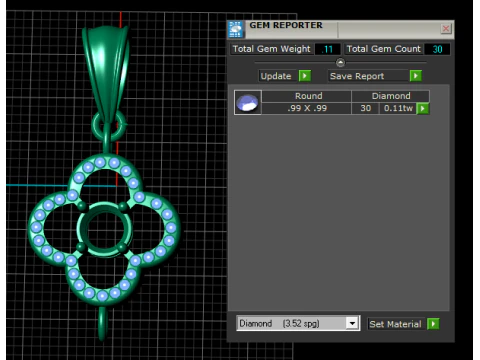The width and height of the screenshot is (480, 360).
Task: Click the 0.11tw total weight cell
Action: (x=398, y=108)
